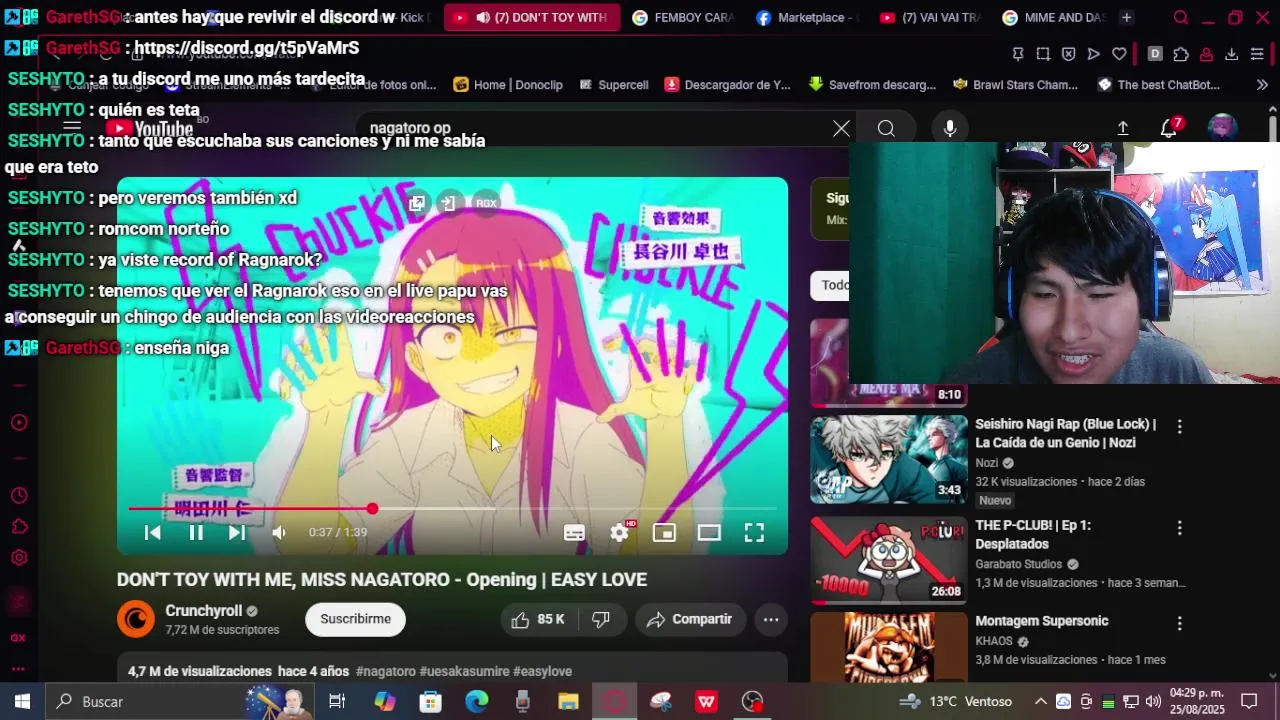The width and height of the screenshot is (1280, 720).
Task: Open the heart bookmarks icon
Action: pyautogui.click(x=1119, y=54)
